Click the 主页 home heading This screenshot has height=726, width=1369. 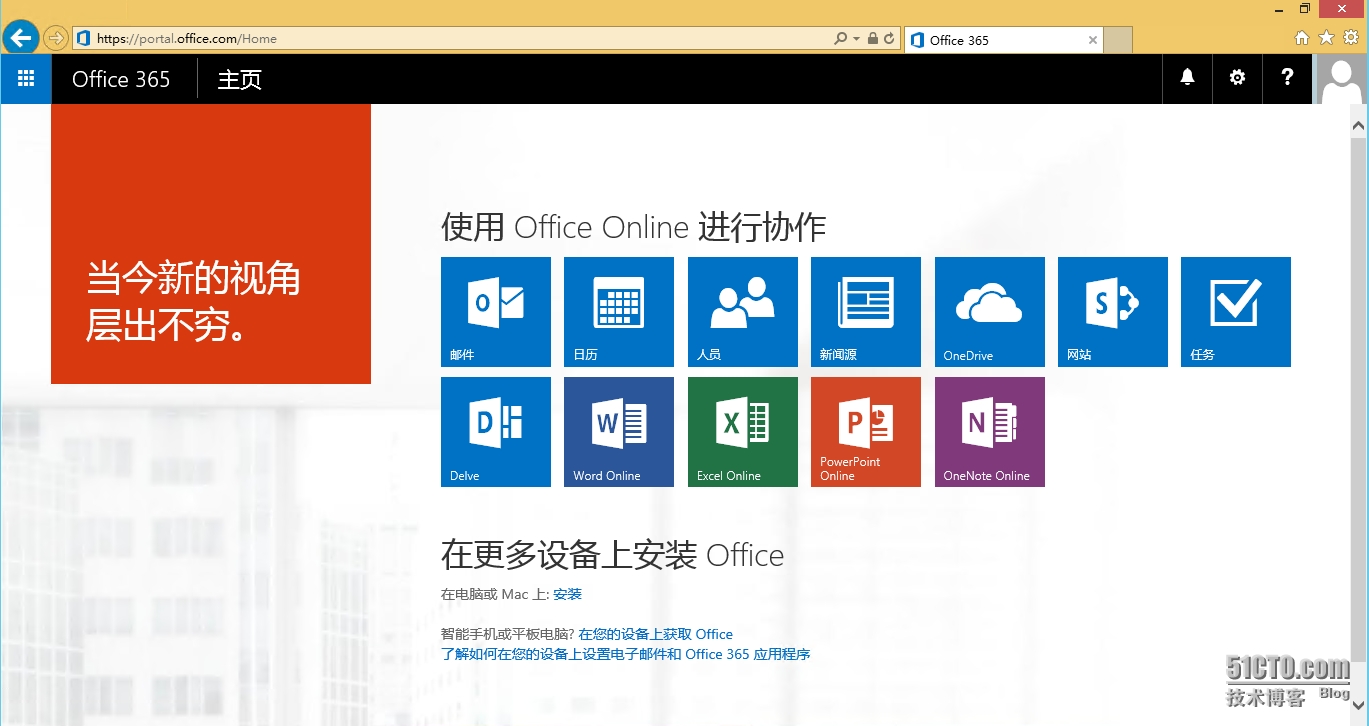pyautogui.click(x=240, y=80)
